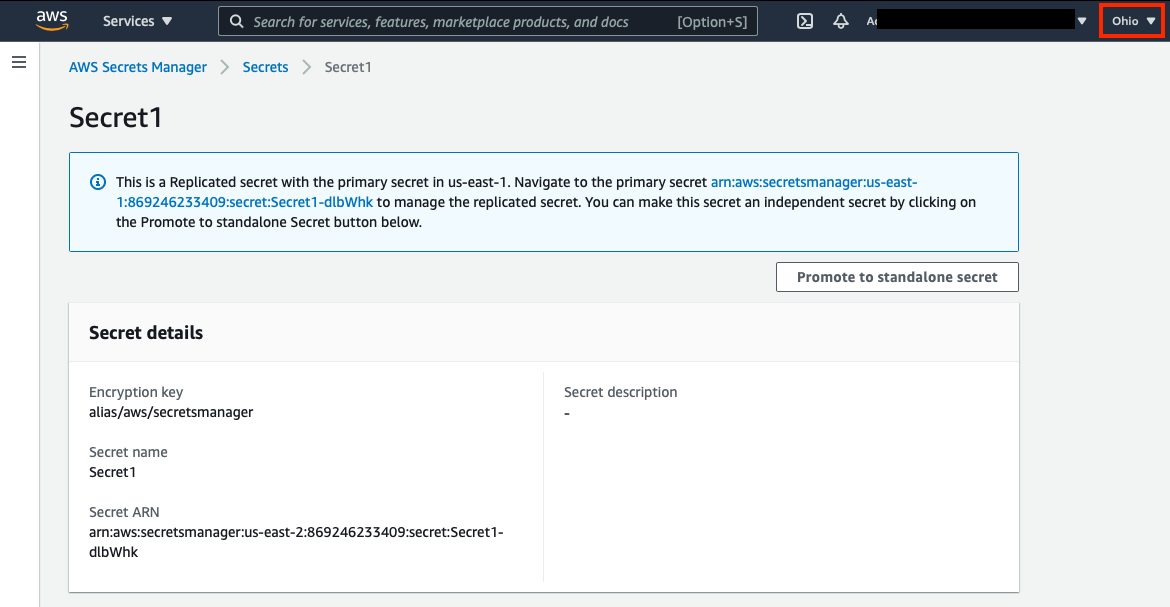Image resolution: width=1170 pixels, height=607 pixels.
Task: Select the alias/aws/secretsmanager encryption key value
Action: click(171, 412)
